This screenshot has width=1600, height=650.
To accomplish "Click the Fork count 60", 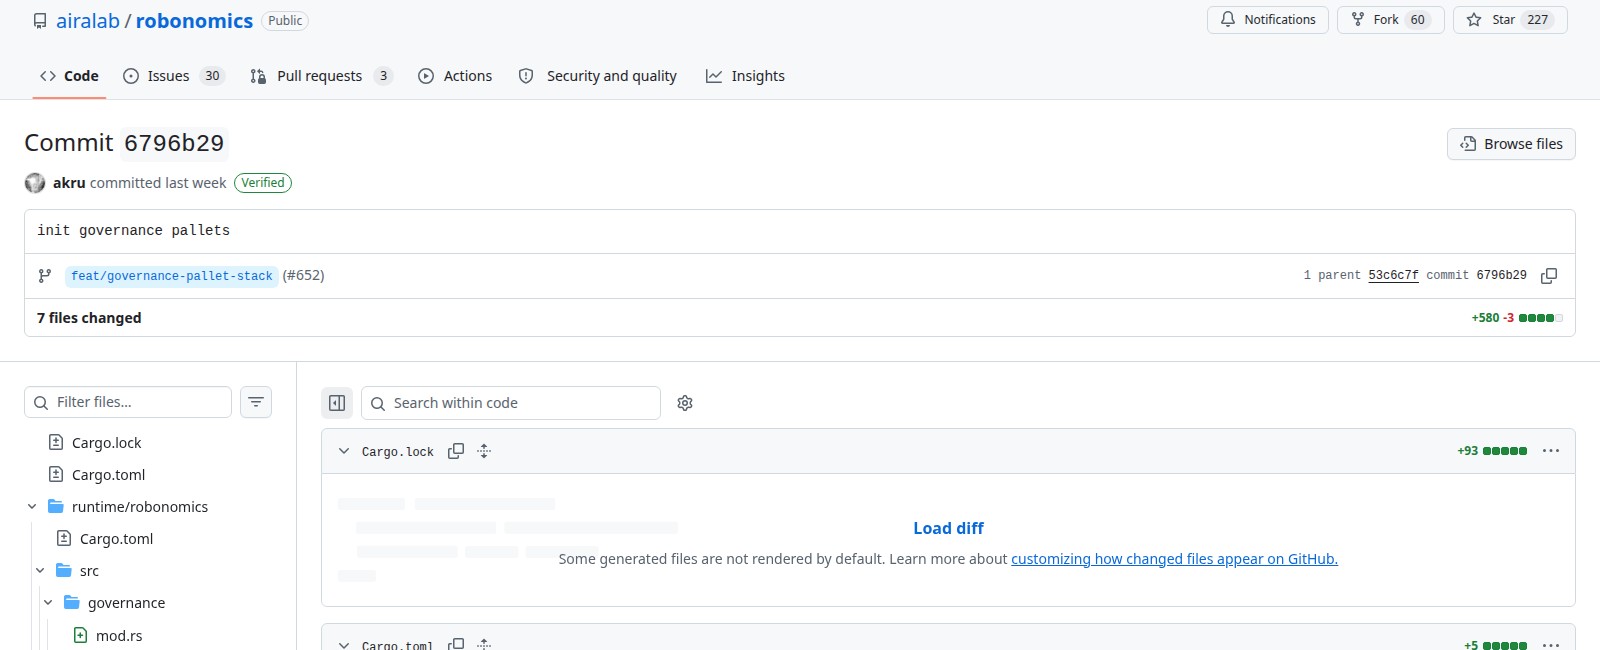I will [x=1417, y=20].
